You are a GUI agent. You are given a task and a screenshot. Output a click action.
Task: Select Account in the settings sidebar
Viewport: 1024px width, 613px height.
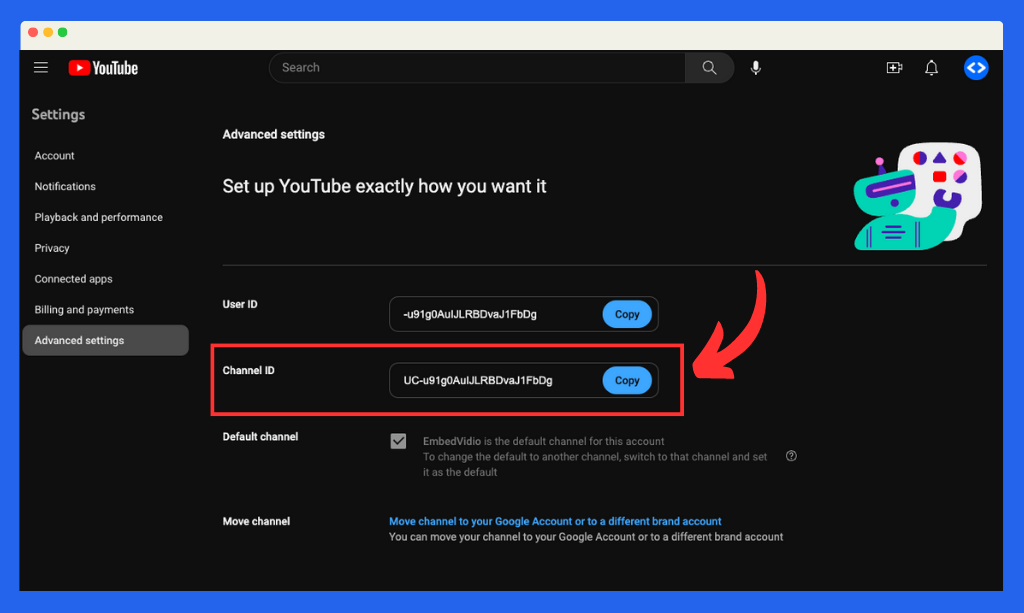[54, 155]
